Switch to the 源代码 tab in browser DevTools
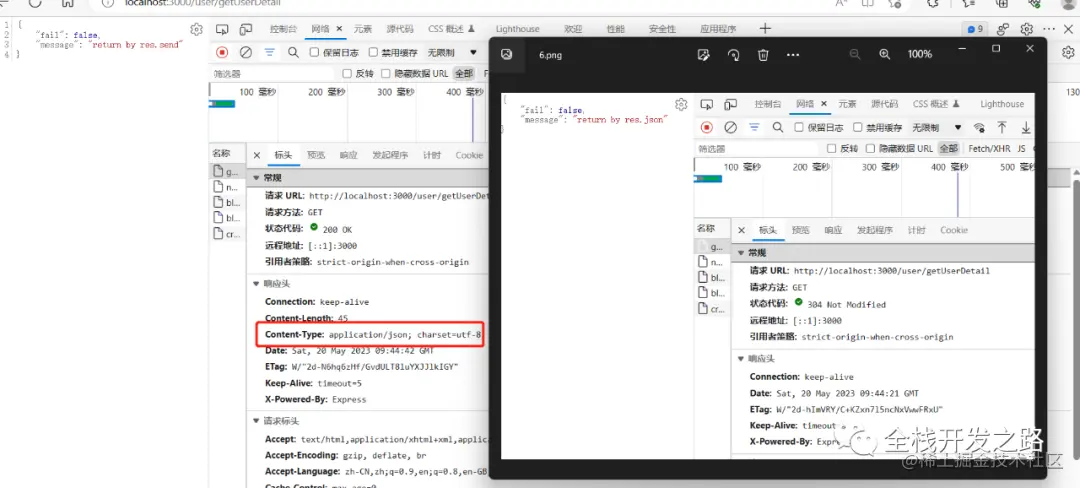This screenshot has width=1080, height=488. coord(399,29)
